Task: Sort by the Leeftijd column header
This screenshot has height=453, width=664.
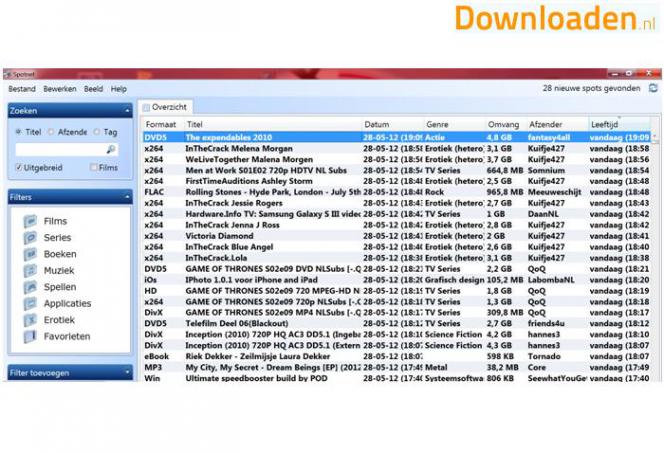Action: coord(620,124)
